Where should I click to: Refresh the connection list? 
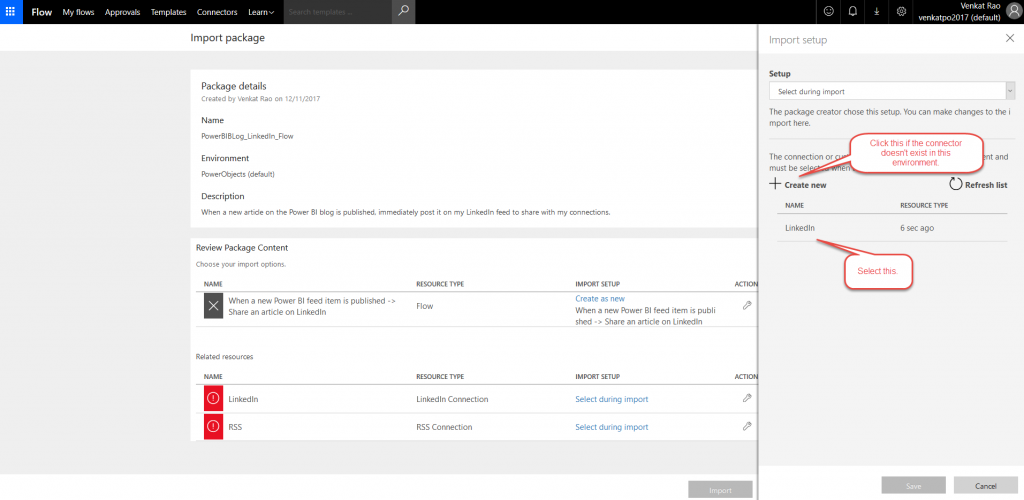[977, 185]
